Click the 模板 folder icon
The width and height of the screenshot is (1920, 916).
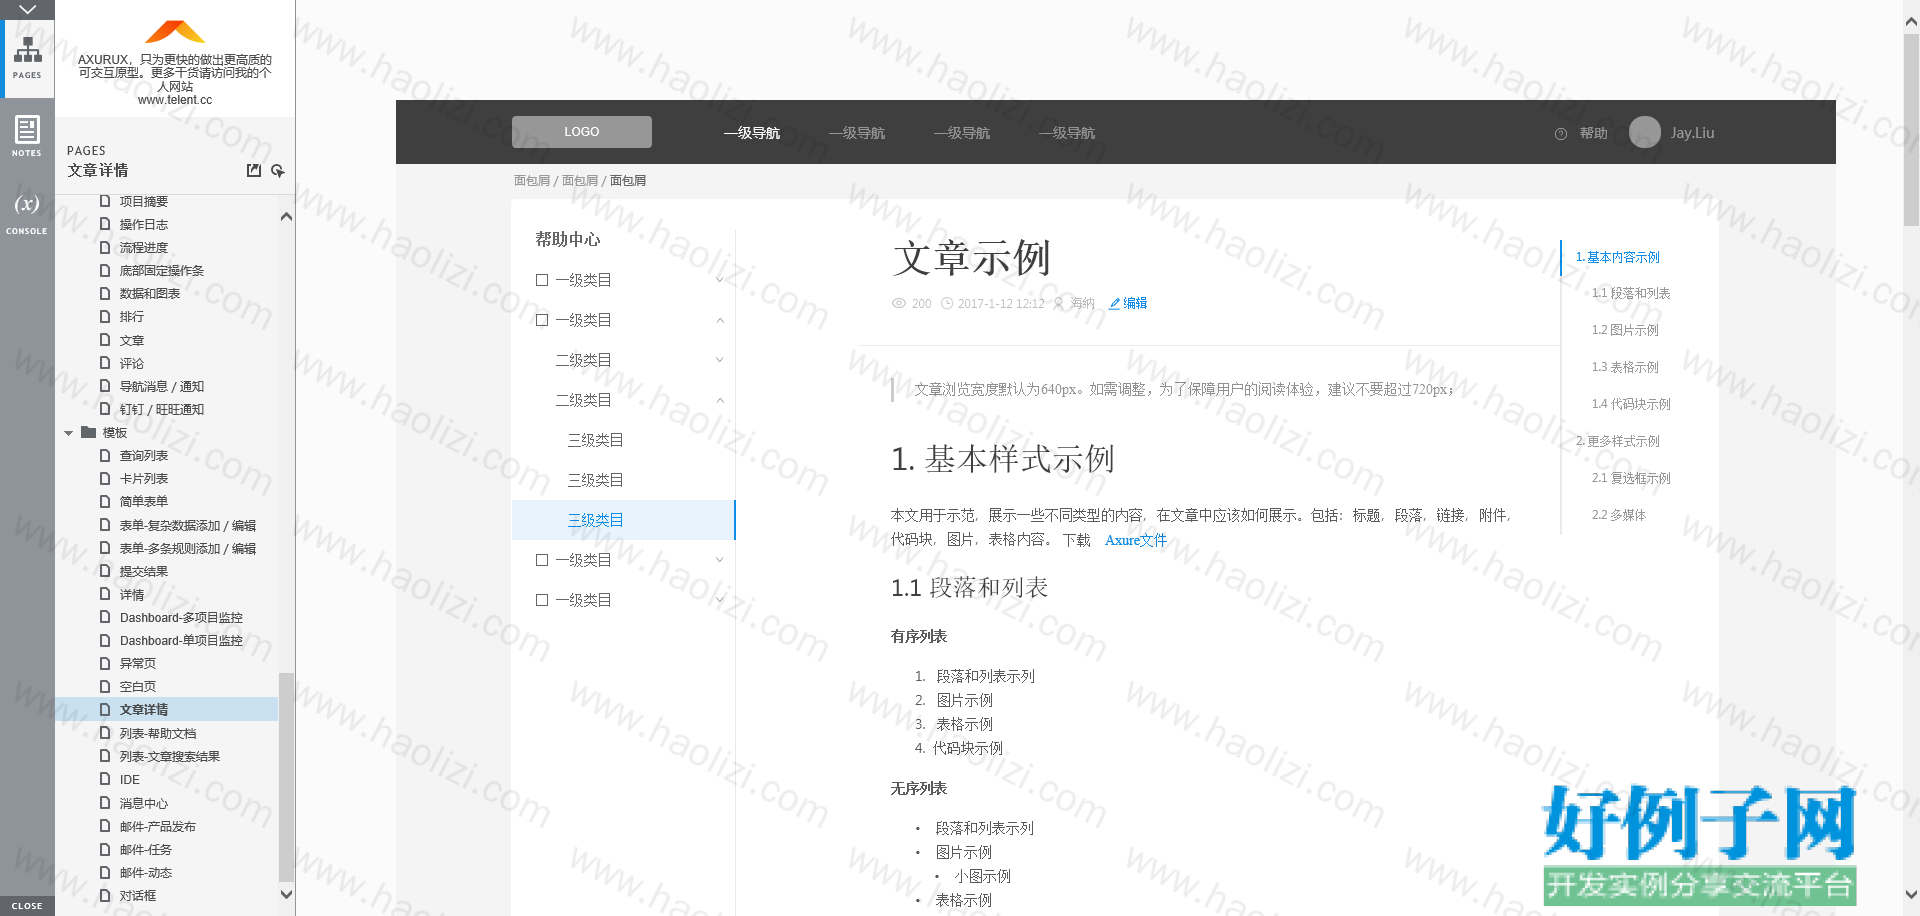click(89, 433)
